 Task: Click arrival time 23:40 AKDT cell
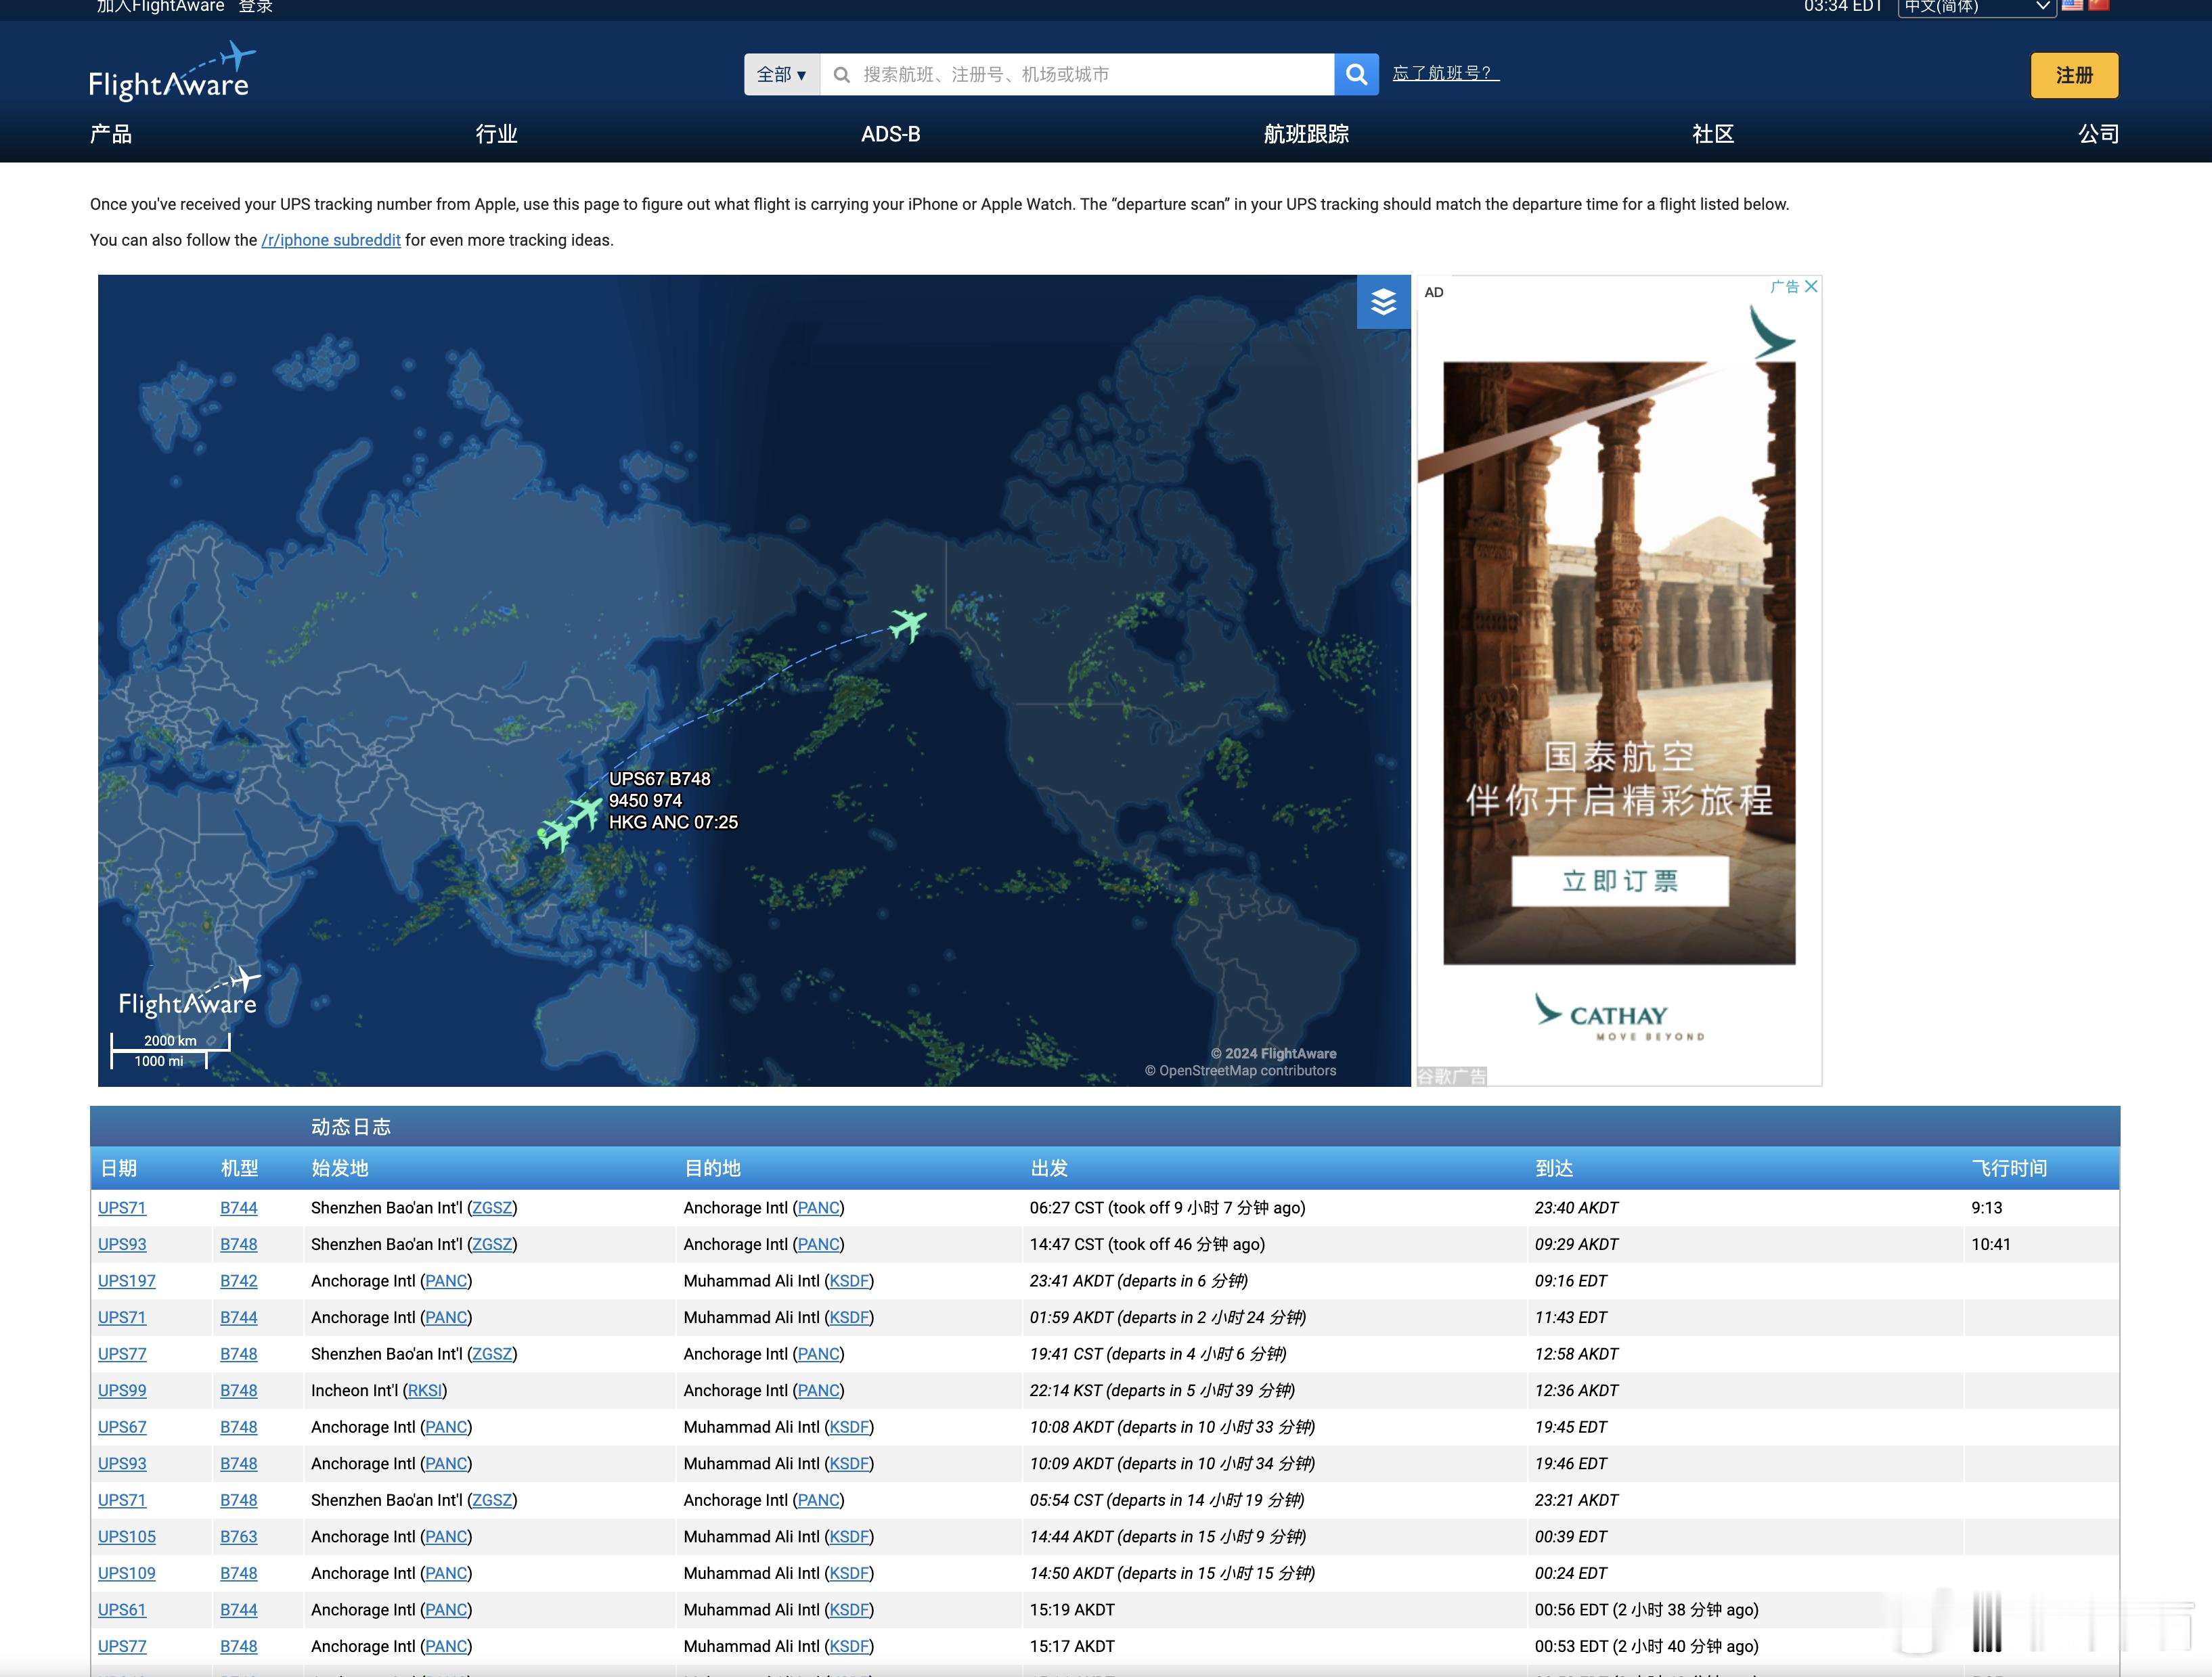[1576, 1208]
